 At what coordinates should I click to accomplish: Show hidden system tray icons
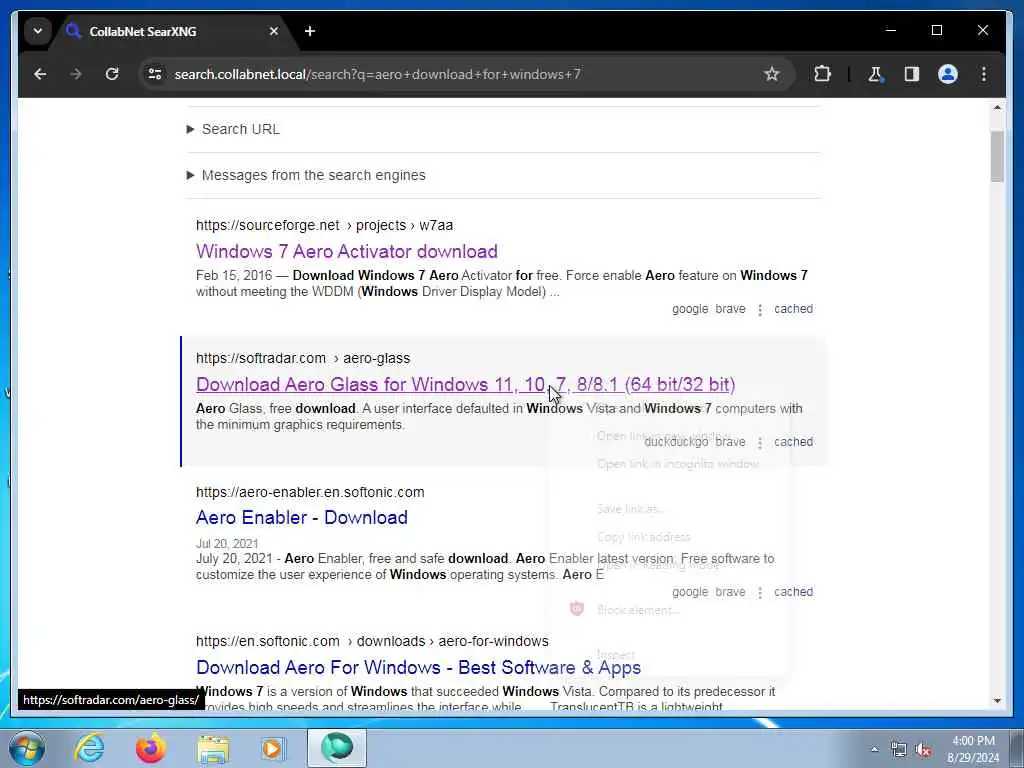874,749
